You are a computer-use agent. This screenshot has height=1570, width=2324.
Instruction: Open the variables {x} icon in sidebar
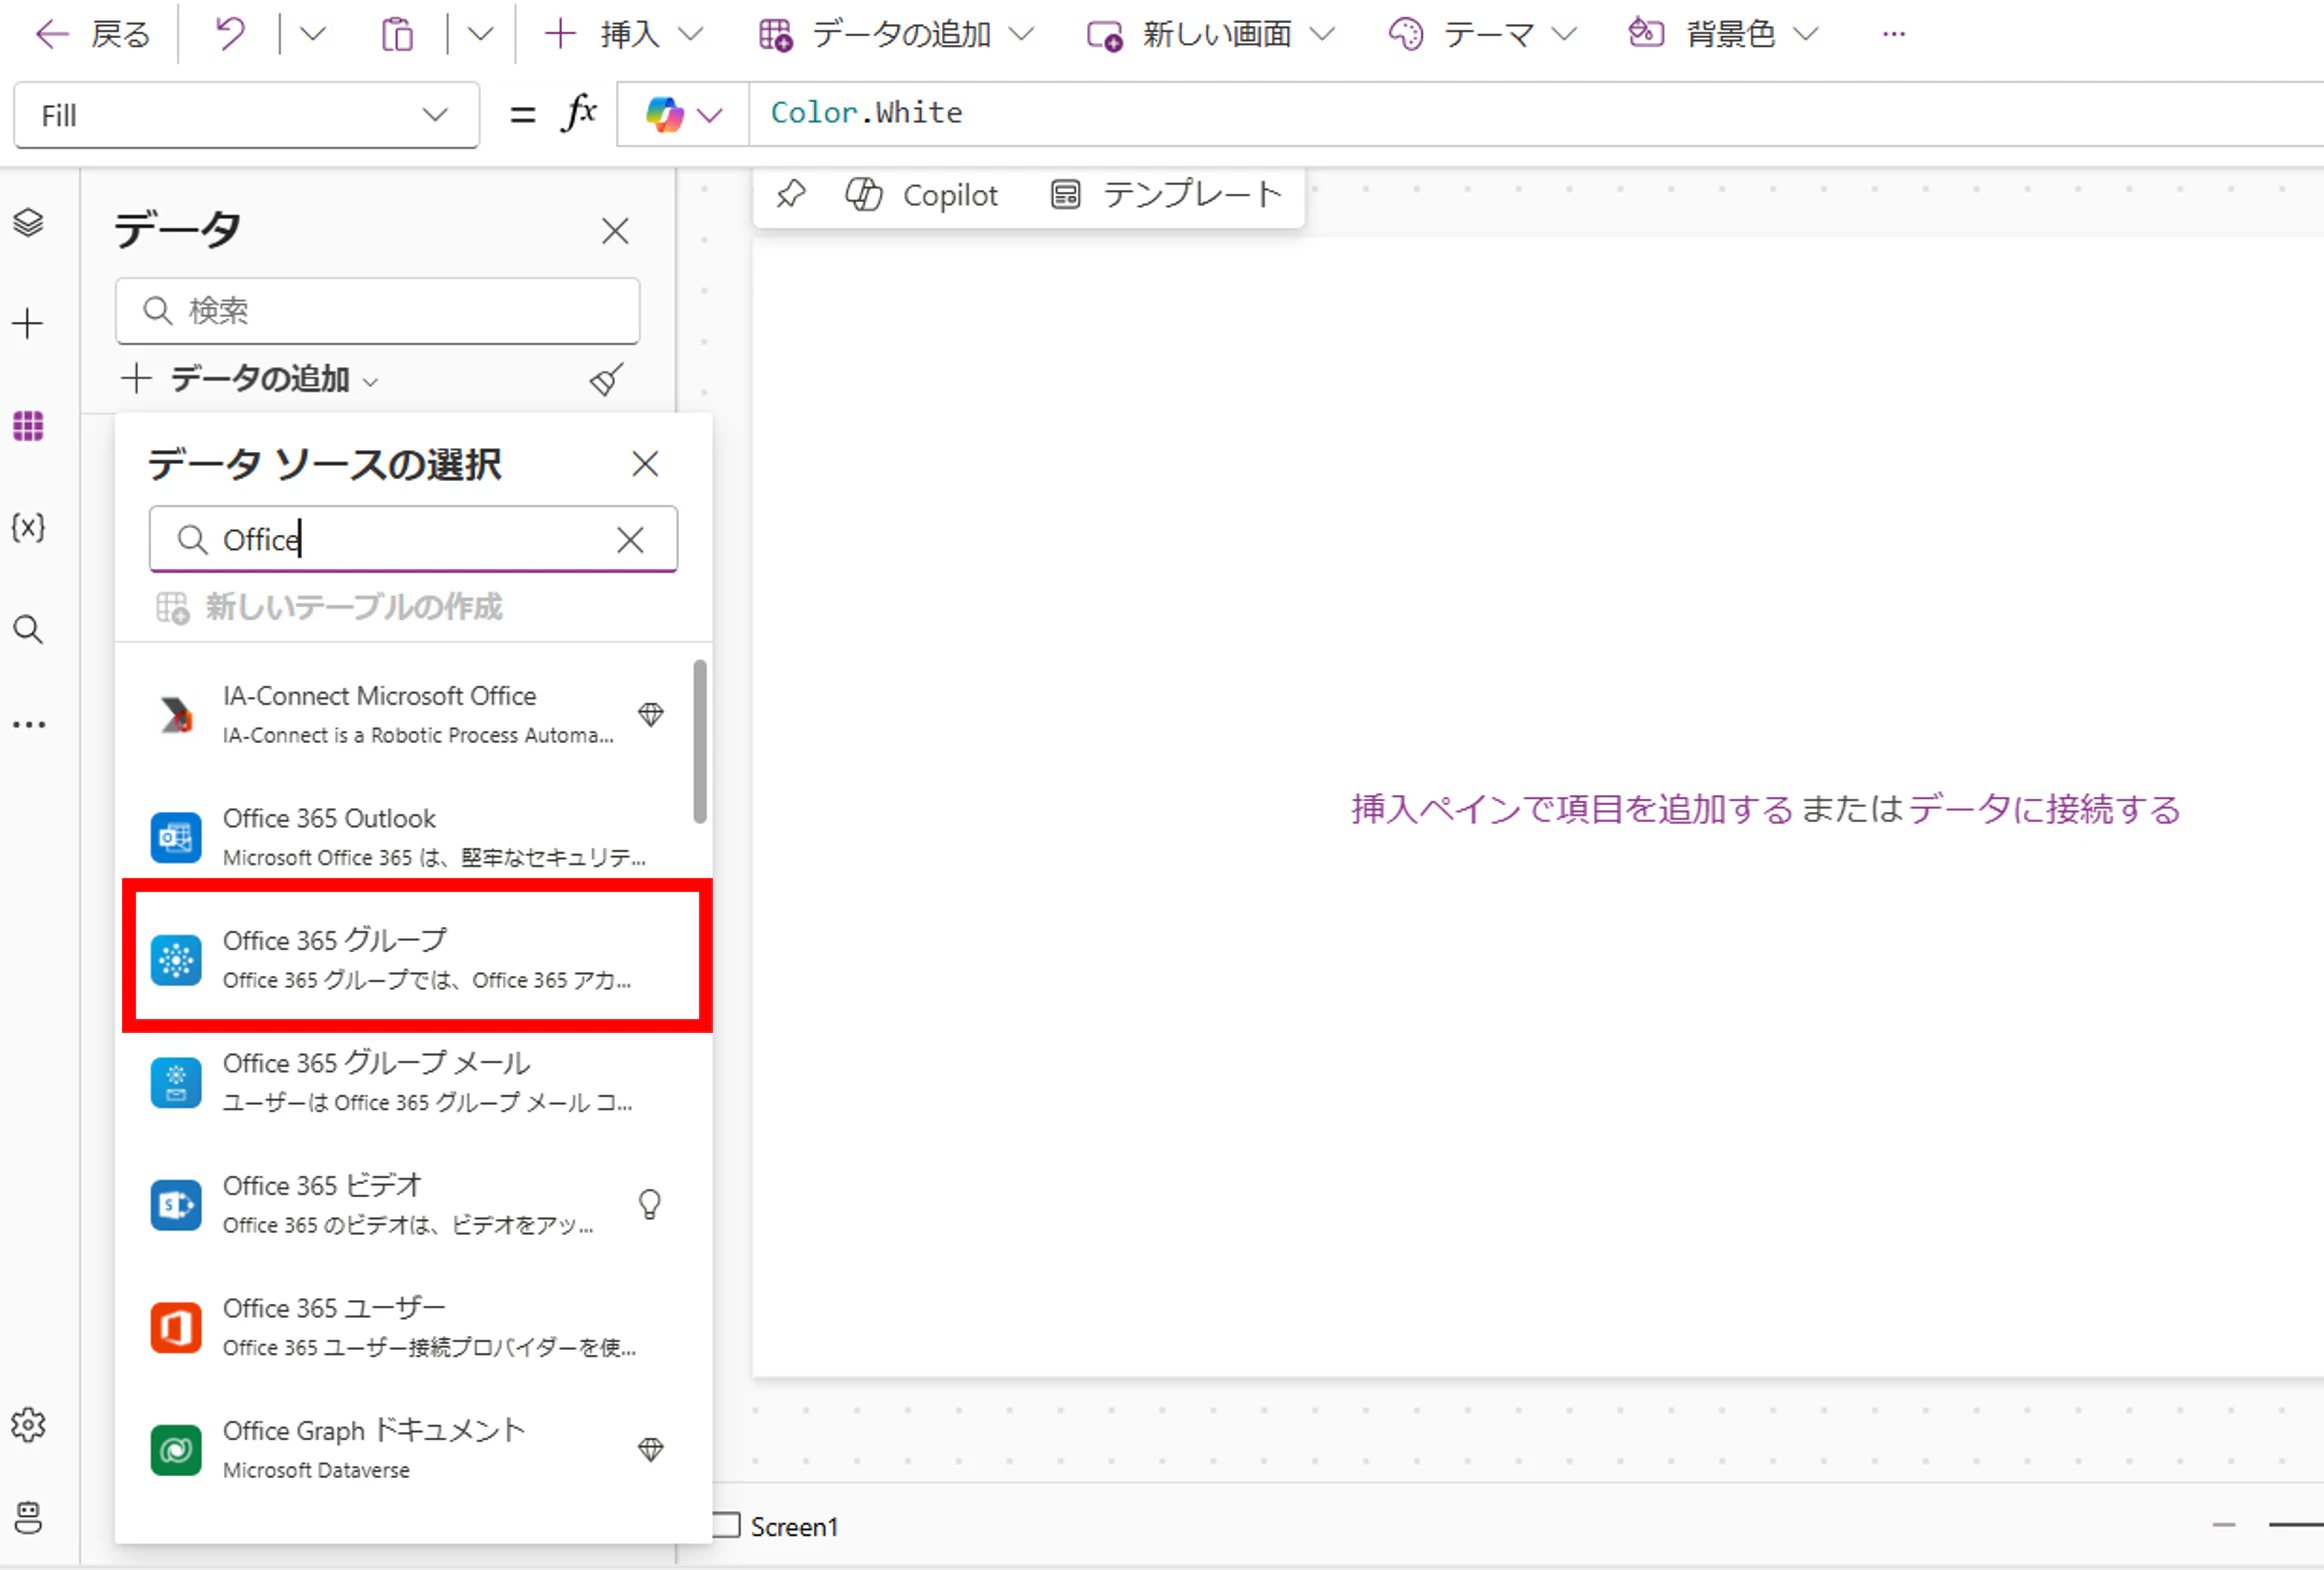coord(28,527)
